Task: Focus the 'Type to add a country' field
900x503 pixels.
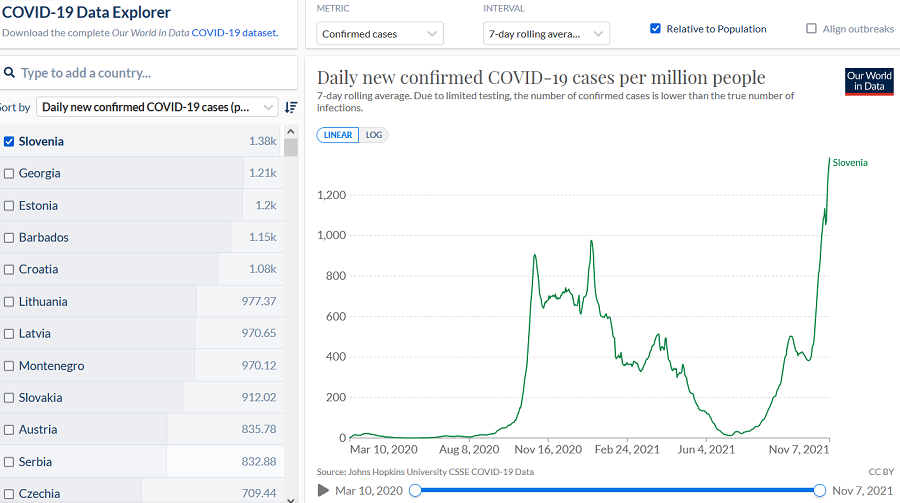Action: coord(150,73)
